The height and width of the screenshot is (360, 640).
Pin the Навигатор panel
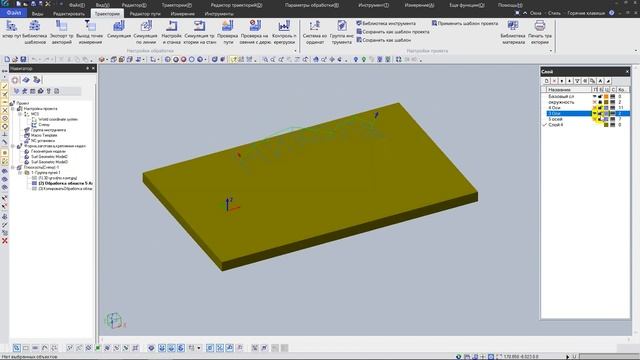[x=87, y=69]
